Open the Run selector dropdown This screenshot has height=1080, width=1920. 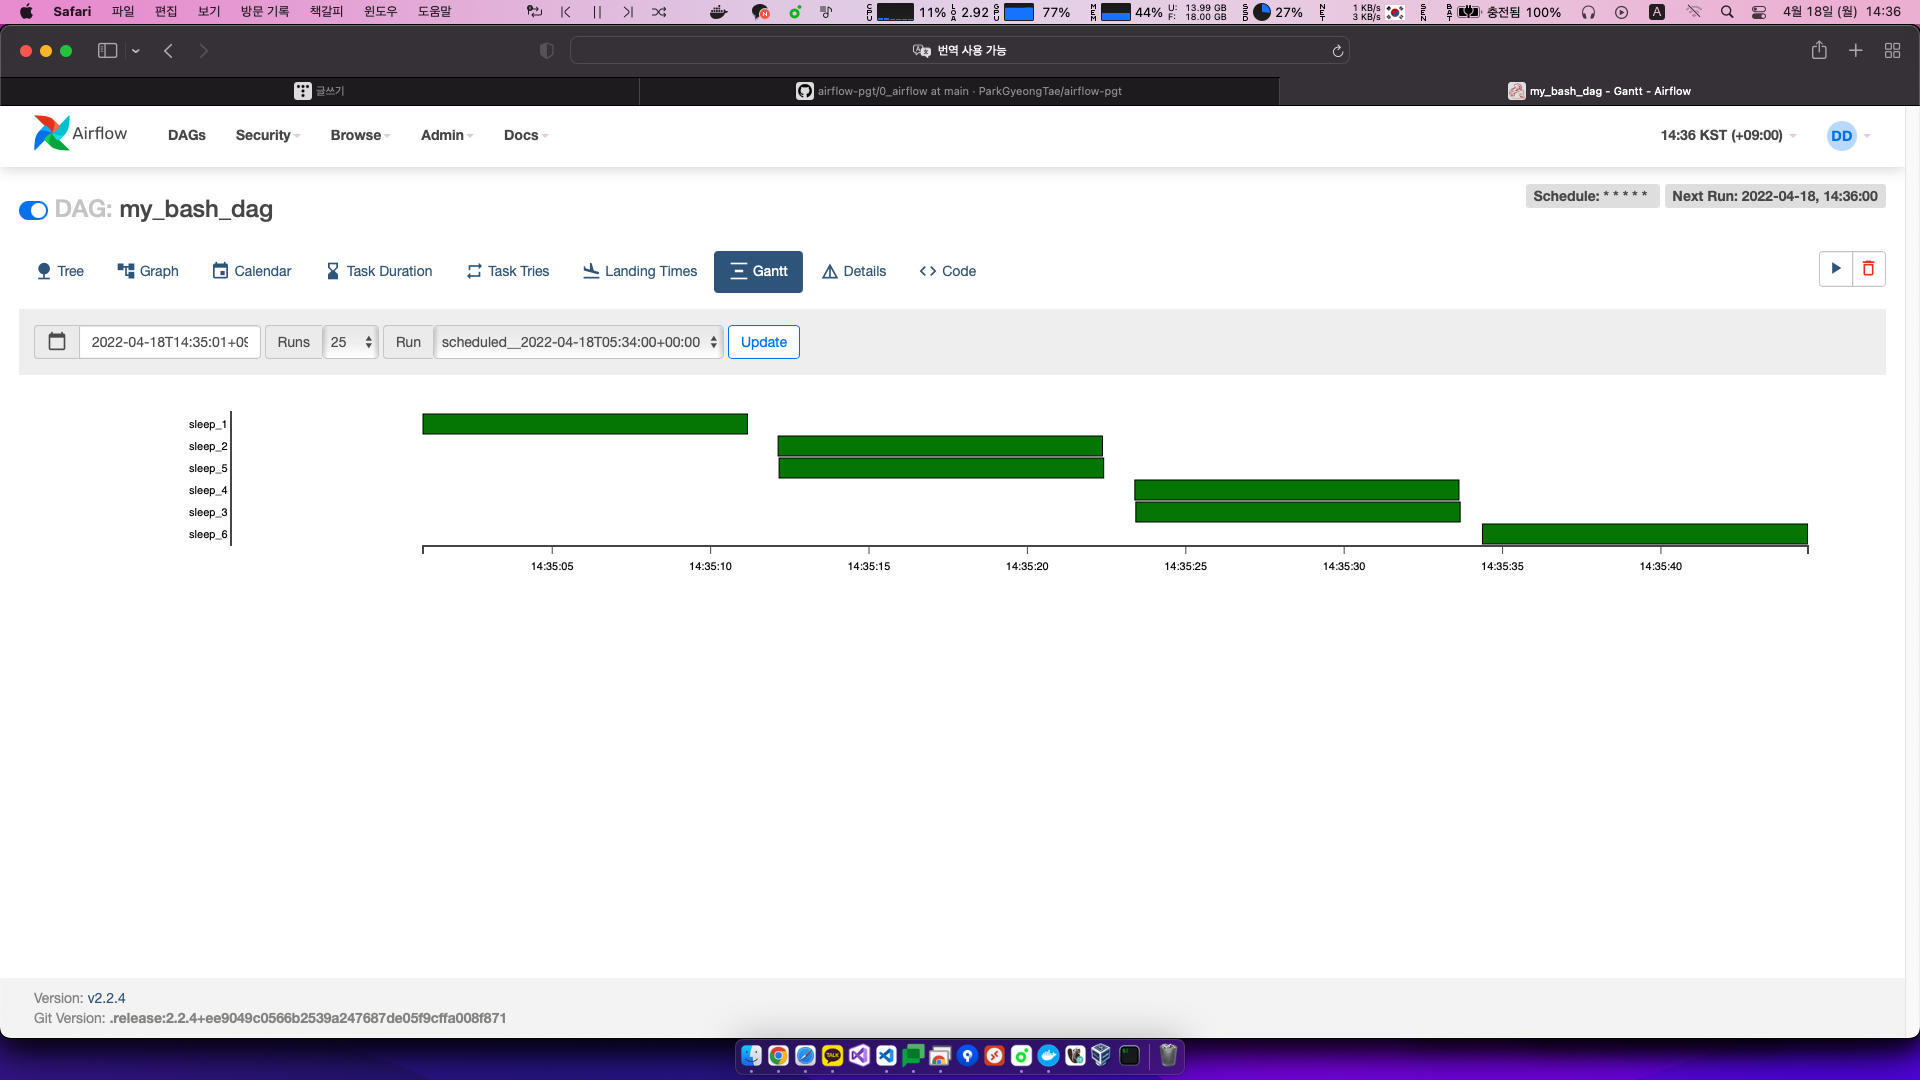pos(578,342)
